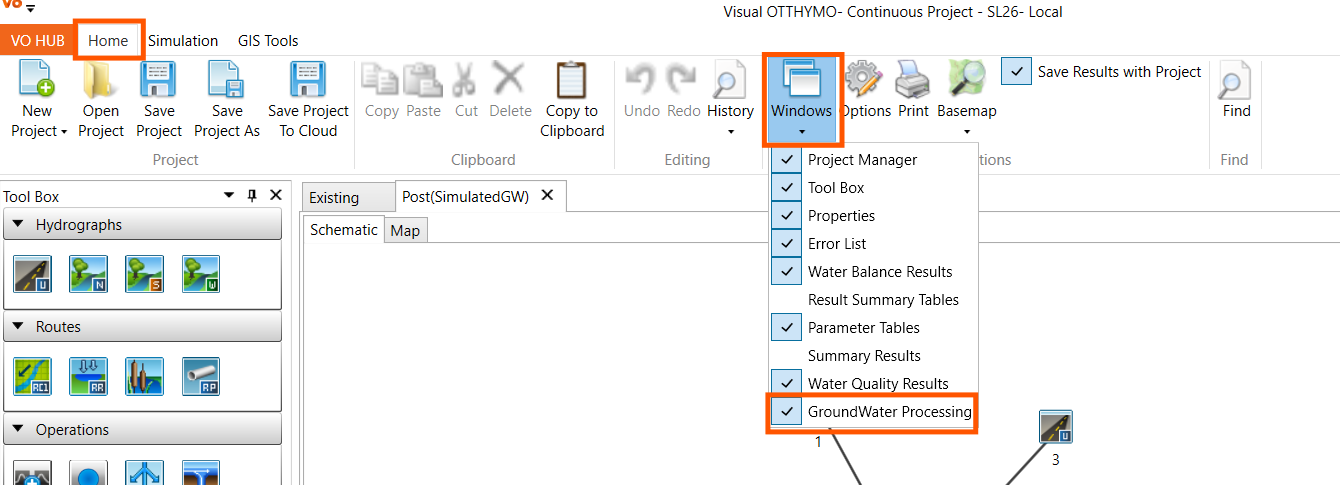Open the VO HUB button
The height and width of the screenshot is (485, 1340).
pyautogui.click(x=38, y=41)
